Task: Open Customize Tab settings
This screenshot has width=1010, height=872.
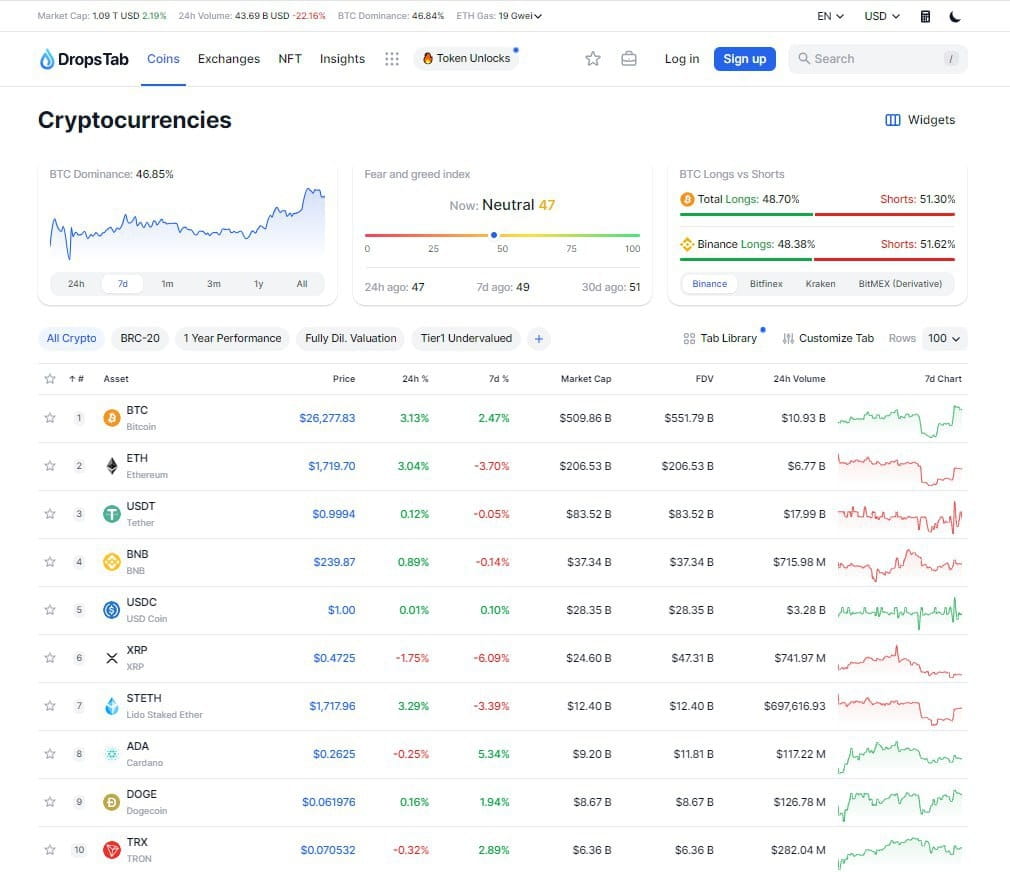Action: [x=828, y=339]
